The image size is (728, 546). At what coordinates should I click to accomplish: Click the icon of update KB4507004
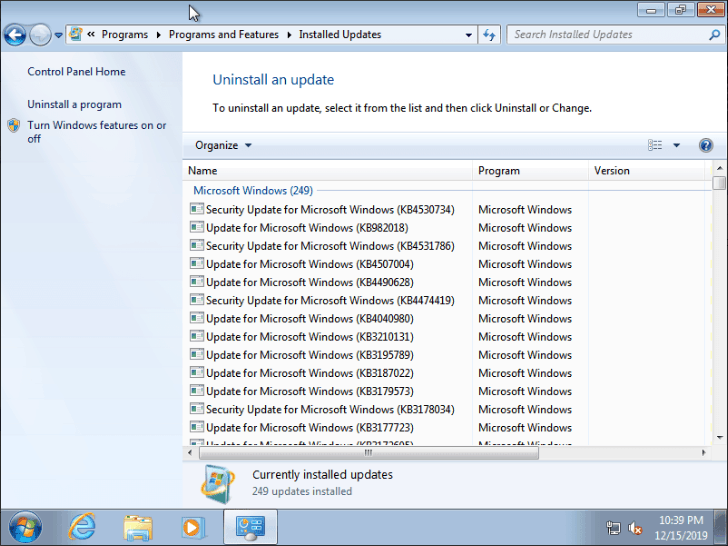click(197, 263)
